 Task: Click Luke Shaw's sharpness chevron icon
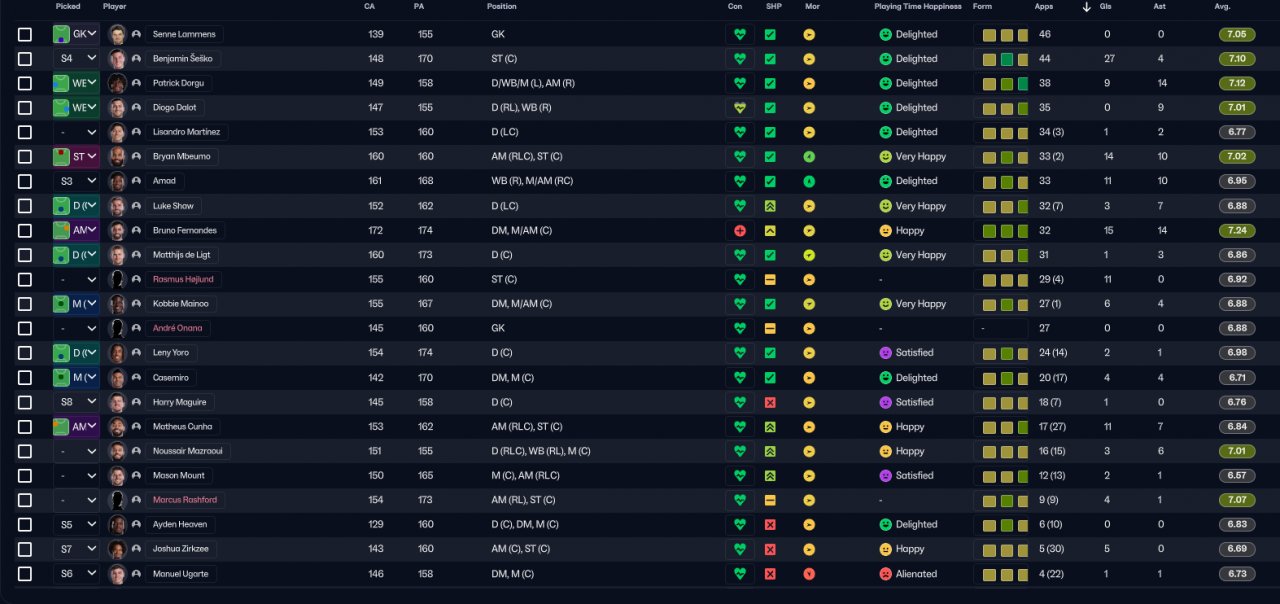[770, 206]
